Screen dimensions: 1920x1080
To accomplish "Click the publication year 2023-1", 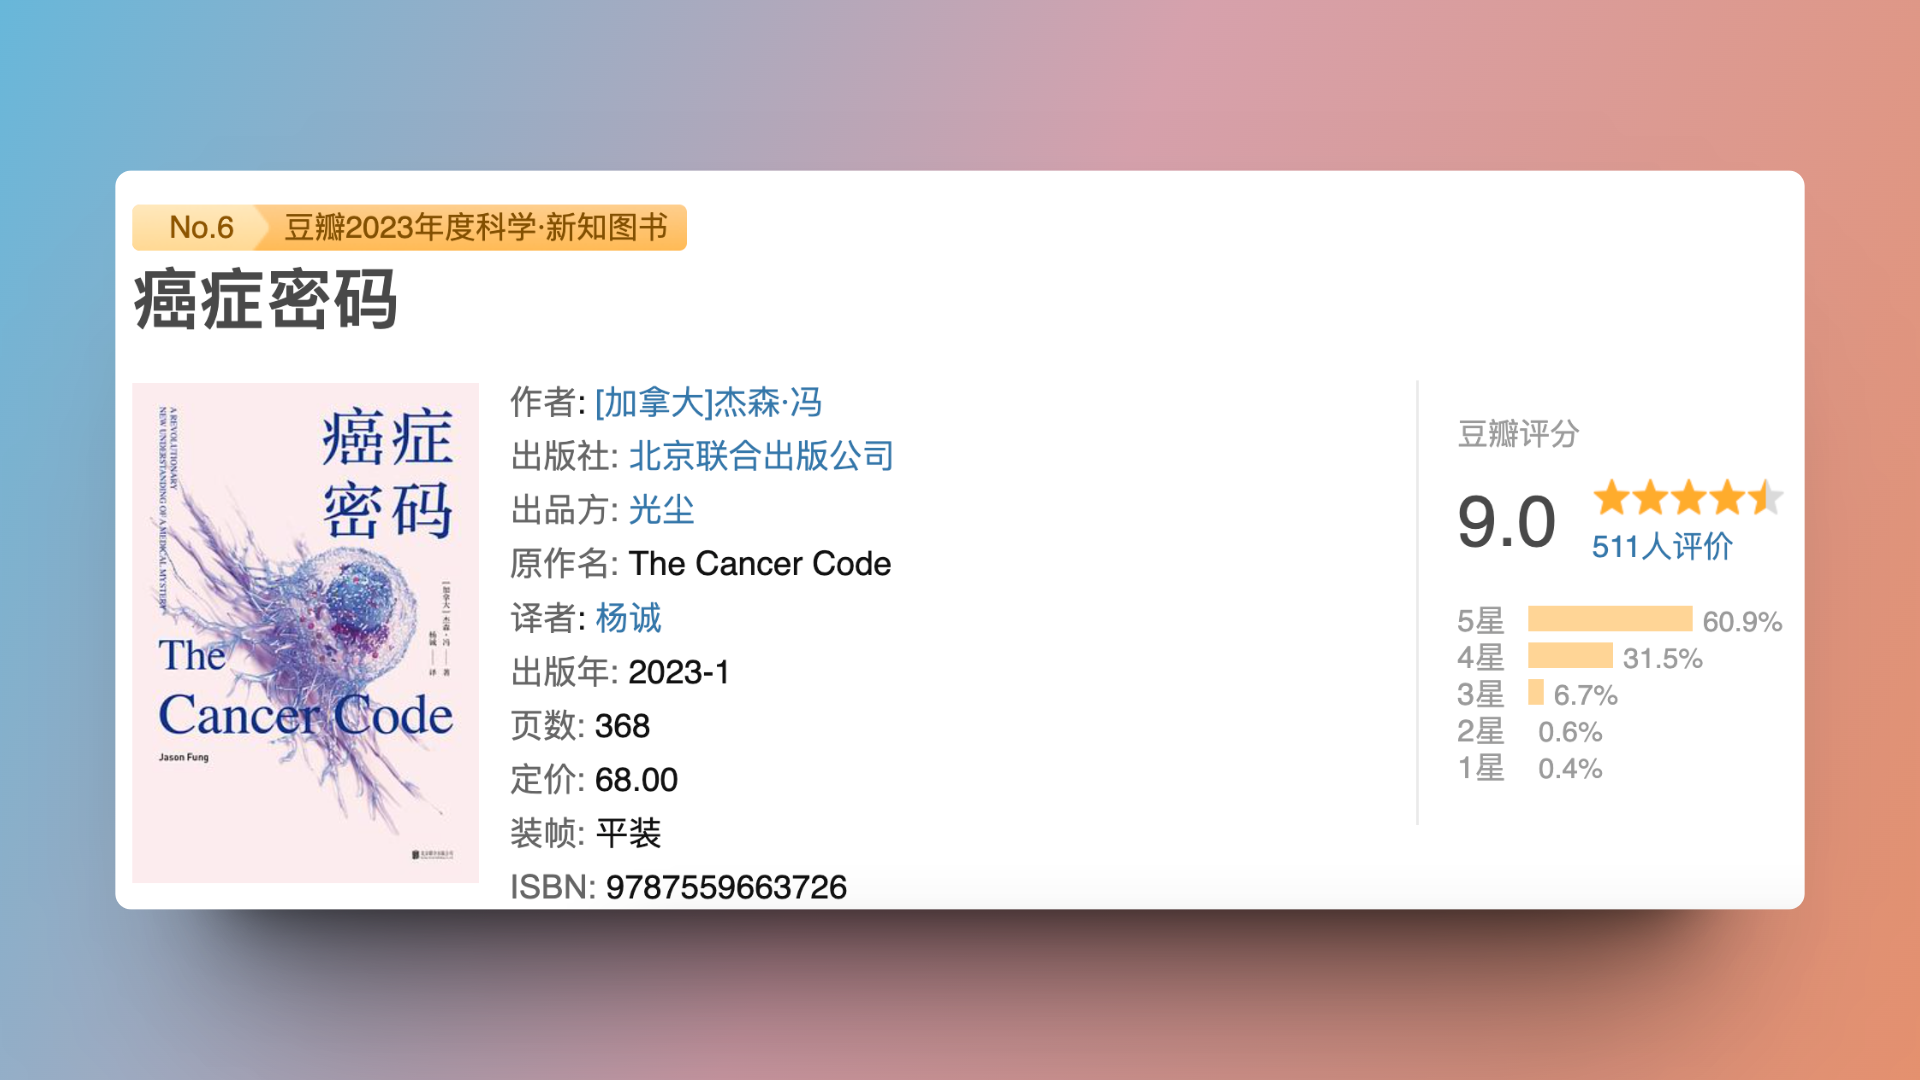I will tap(679, 672).
